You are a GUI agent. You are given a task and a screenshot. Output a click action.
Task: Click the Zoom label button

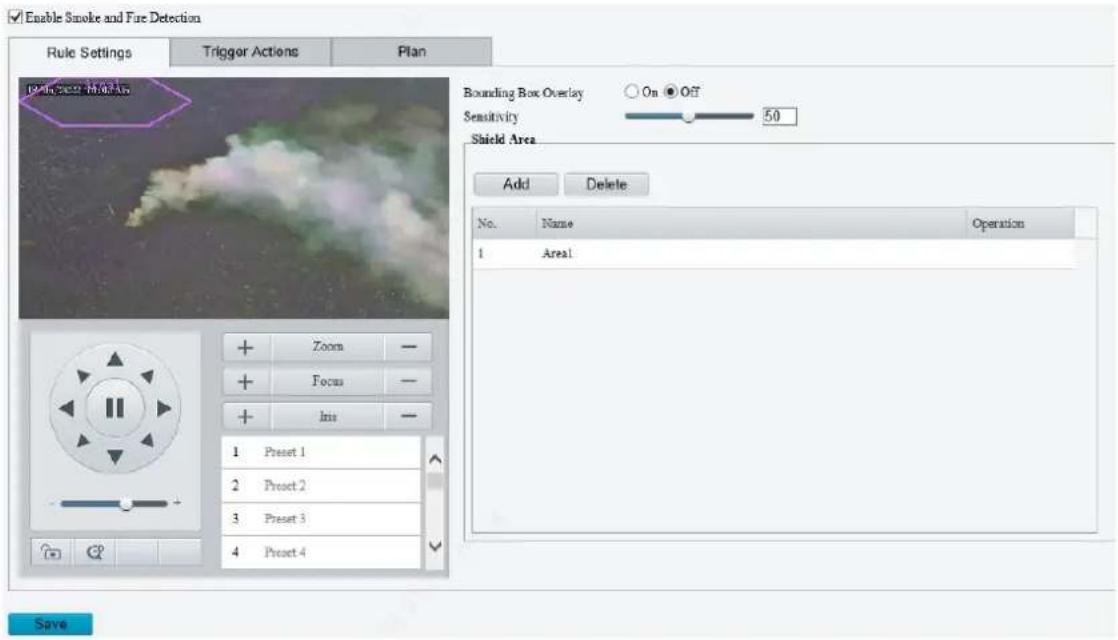point(328,347)
